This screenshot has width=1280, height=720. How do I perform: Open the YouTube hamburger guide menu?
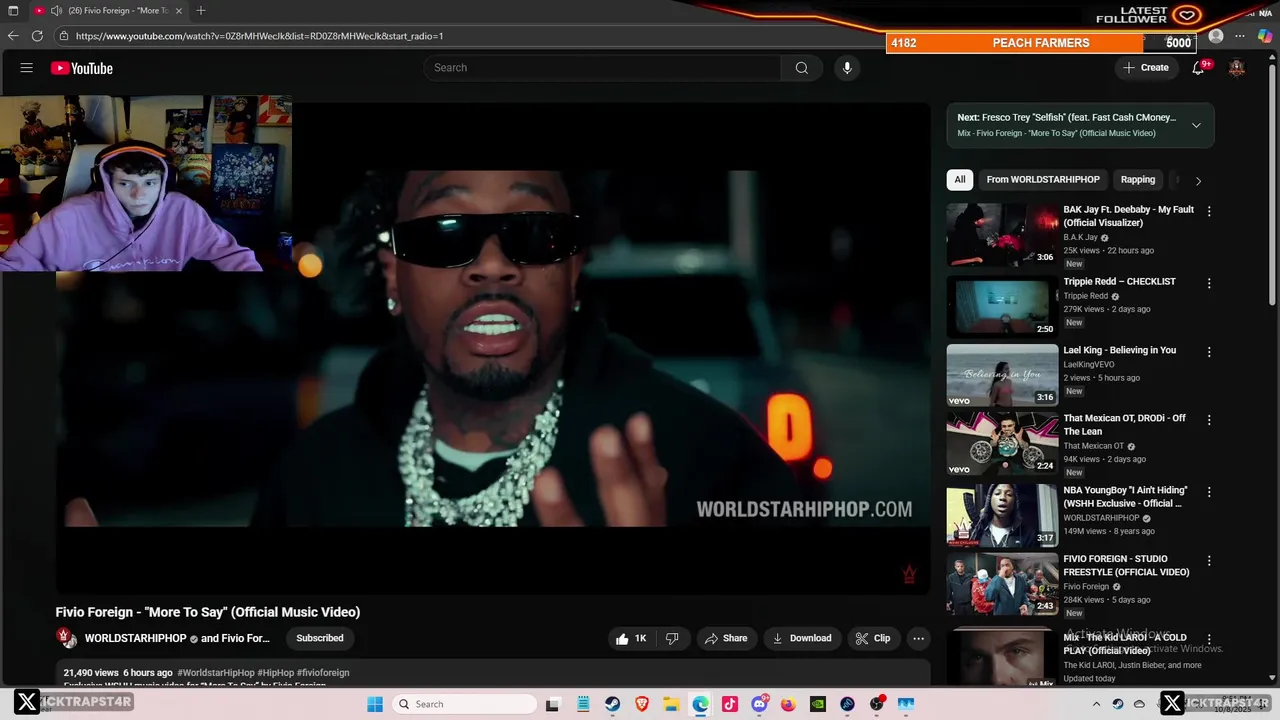[27, 68]
